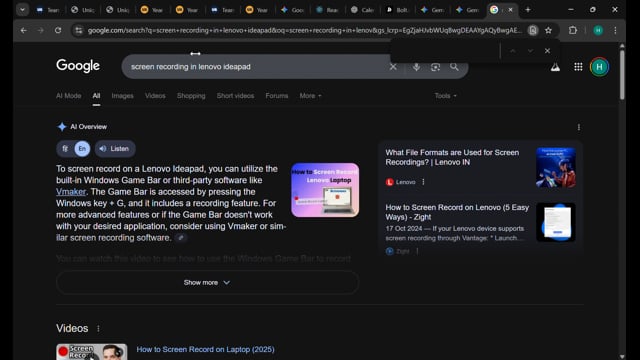Screen dimensions: 640x360
Task: Select the Forums search tab
Action: (277, 96)
